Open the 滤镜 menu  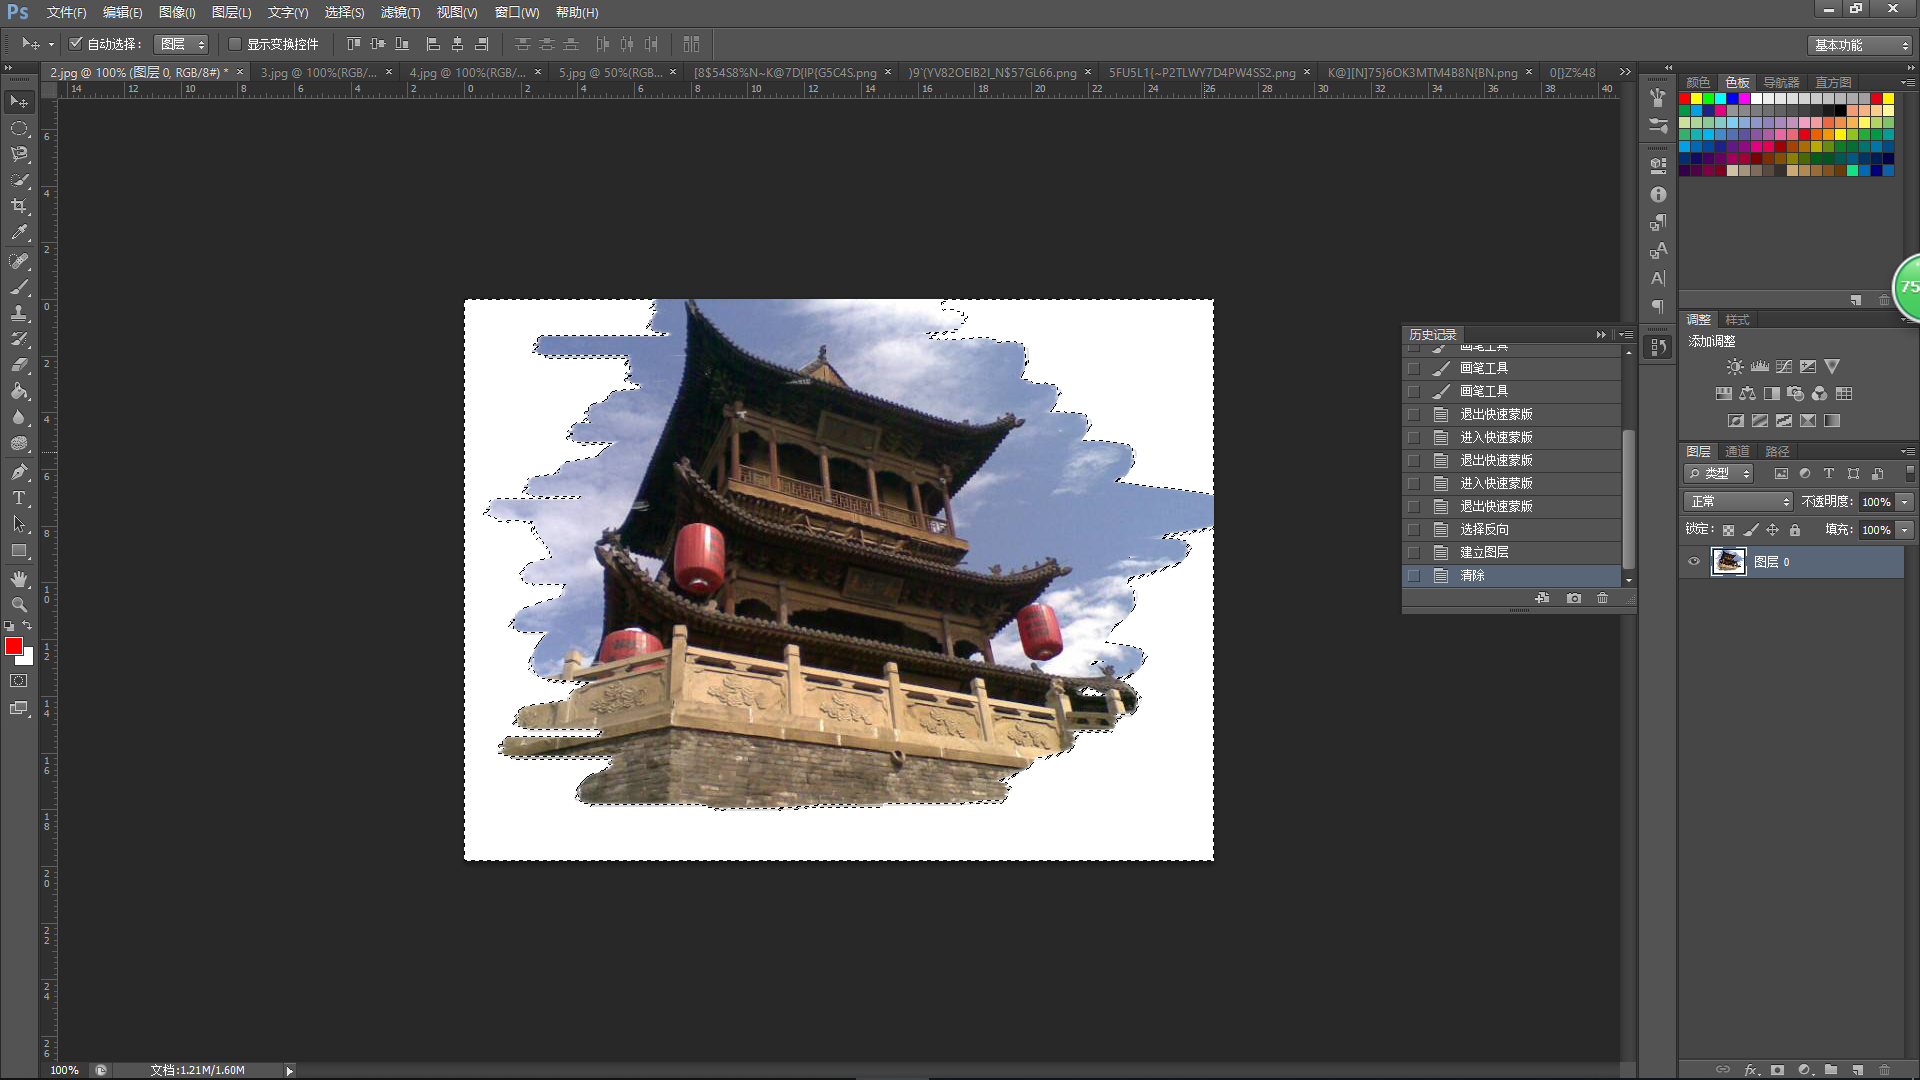(399, 13)
